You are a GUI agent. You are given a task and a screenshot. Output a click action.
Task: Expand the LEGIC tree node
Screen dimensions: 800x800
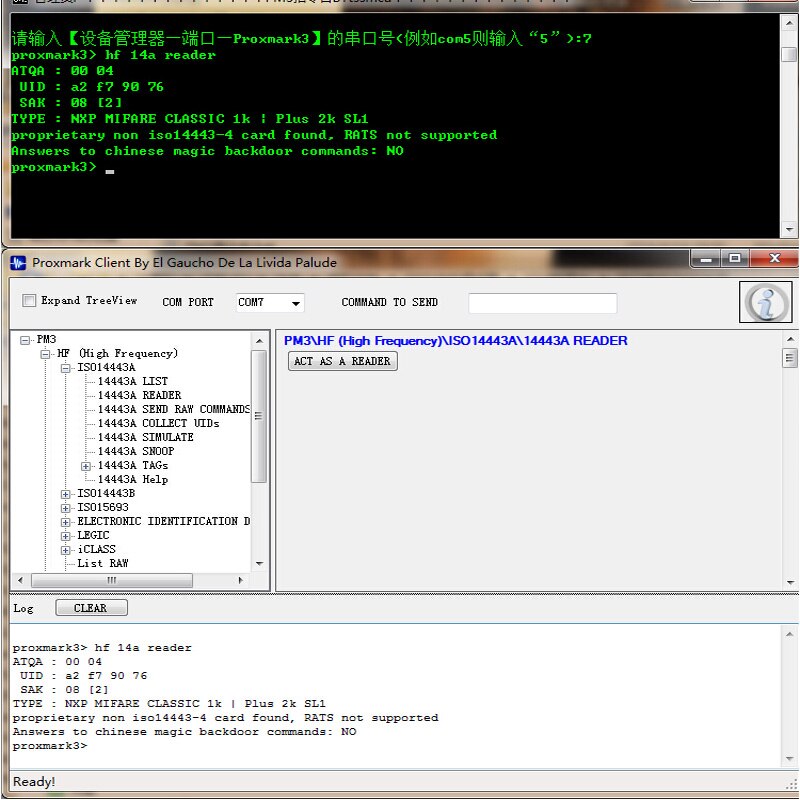point(65,536)
